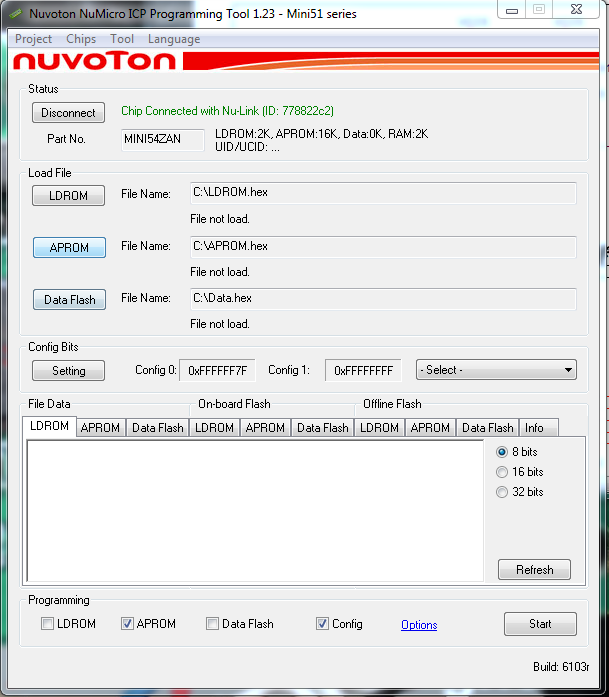Screen dimensions: 609x697
Task: Expand the - Select - dropdown
Action: tap(496, 370)
